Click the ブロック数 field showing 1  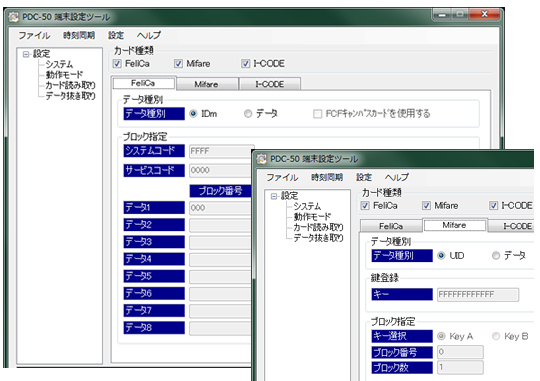460,367
